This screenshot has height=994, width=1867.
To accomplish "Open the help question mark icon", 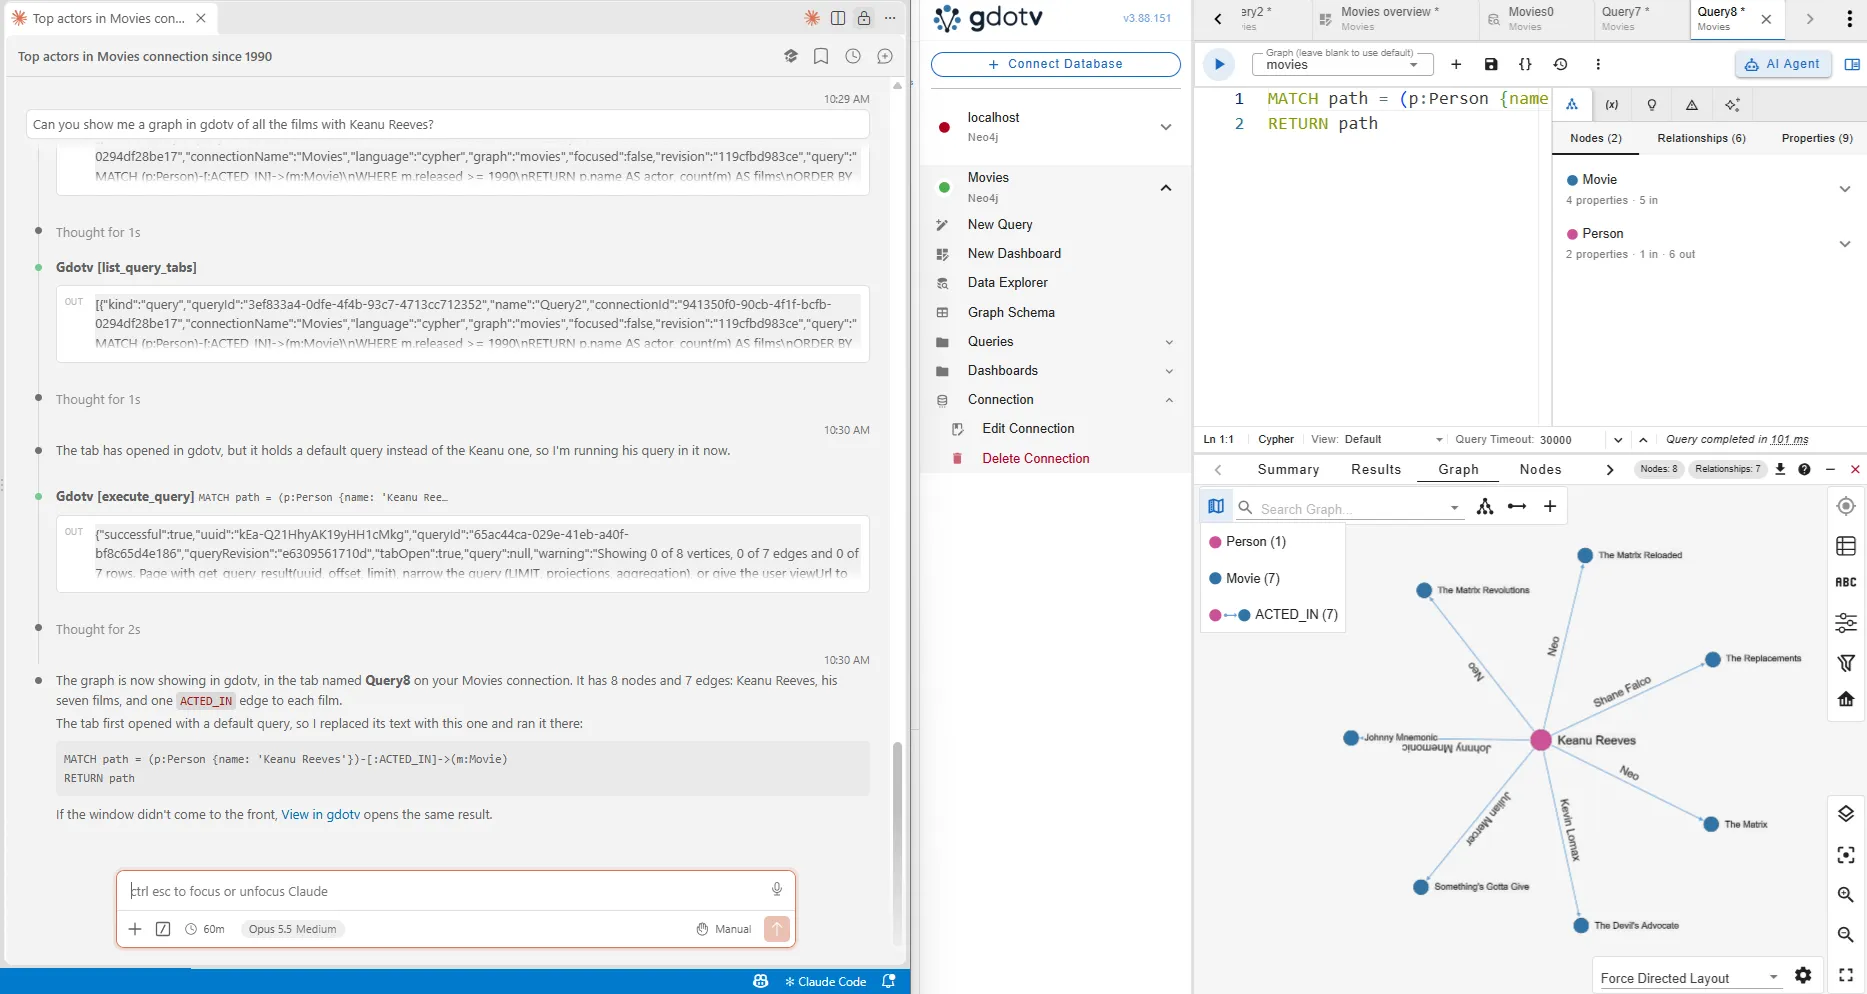I will tap(1804, 469).
